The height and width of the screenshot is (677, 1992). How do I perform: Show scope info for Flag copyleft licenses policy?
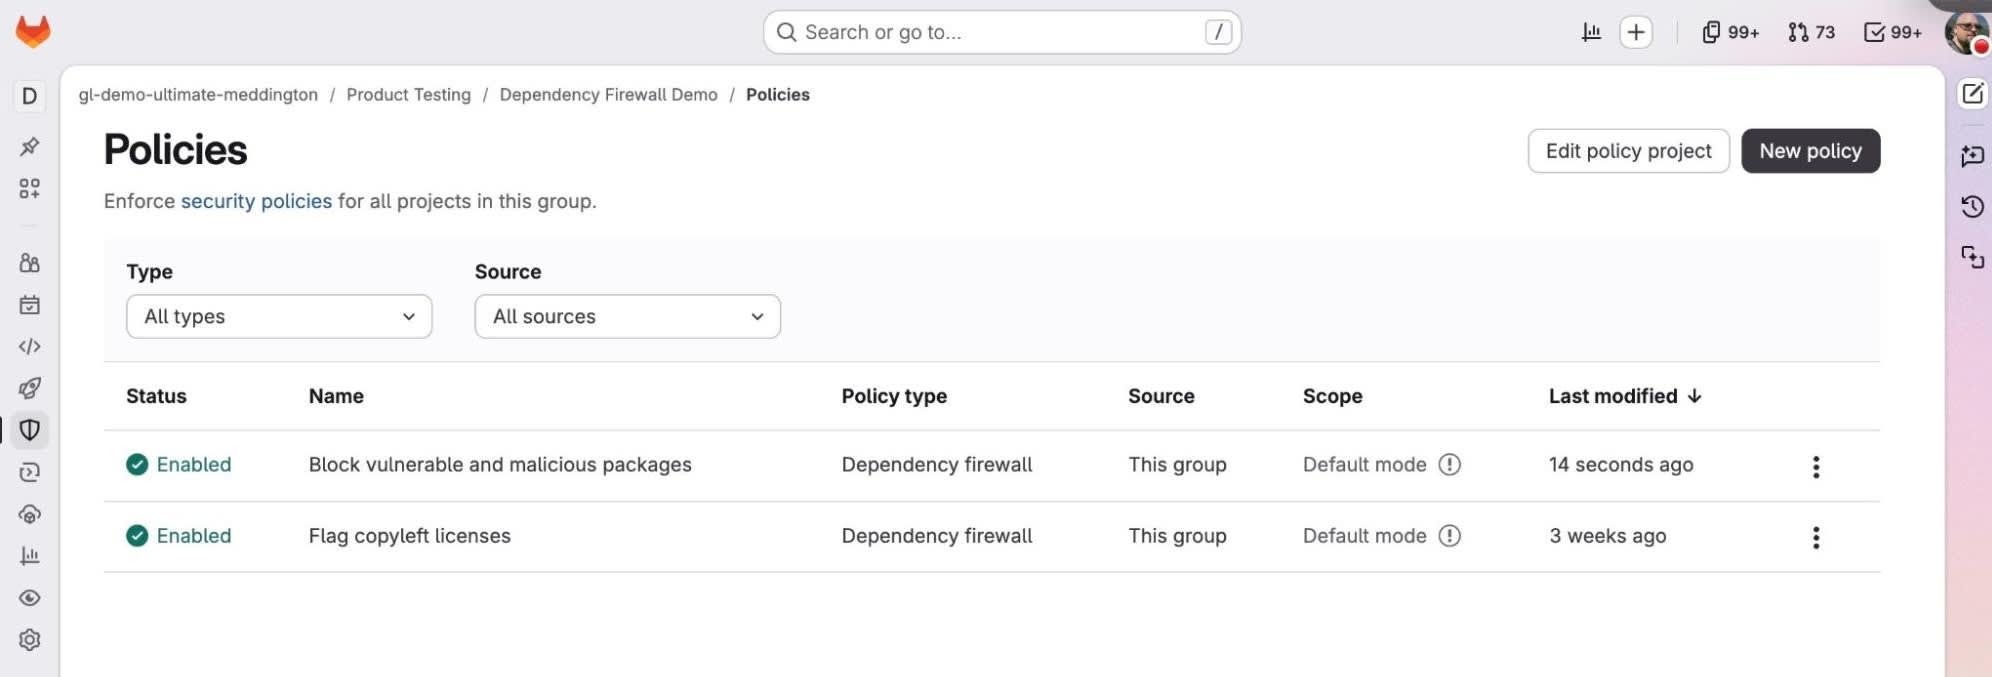(x=1449, y=536)
